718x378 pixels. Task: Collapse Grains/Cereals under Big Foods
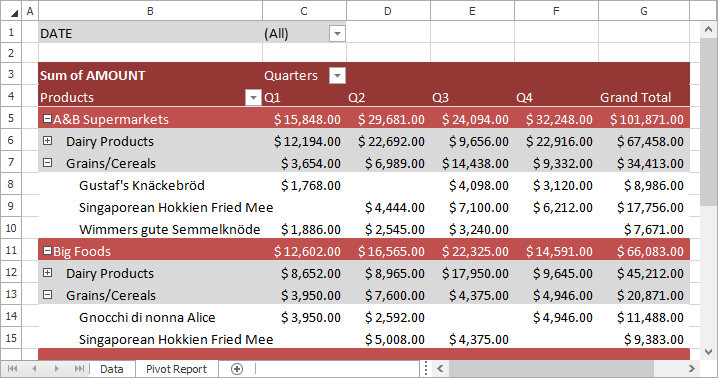click(47, 295)
